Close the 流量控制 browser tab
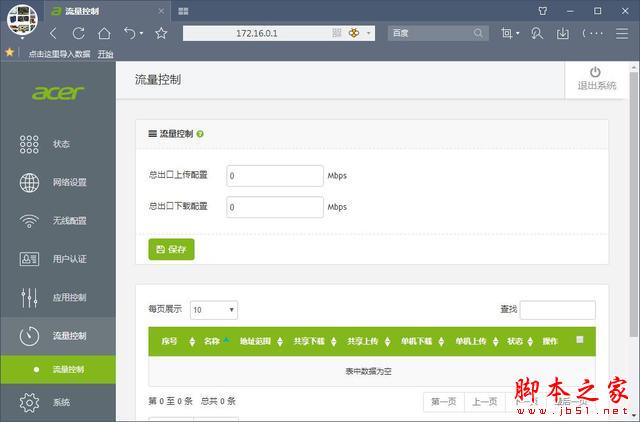 click(x=161, y=11)
